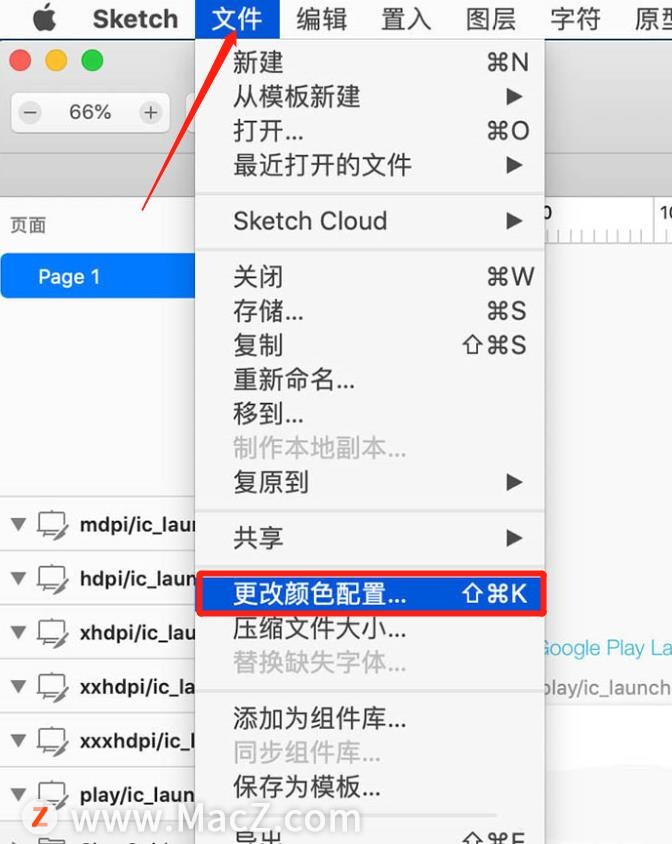672x844 pixels.
Task: Select the xxhdpi/ic_launcher artboard icon
Action: click(x=52, y=687)
